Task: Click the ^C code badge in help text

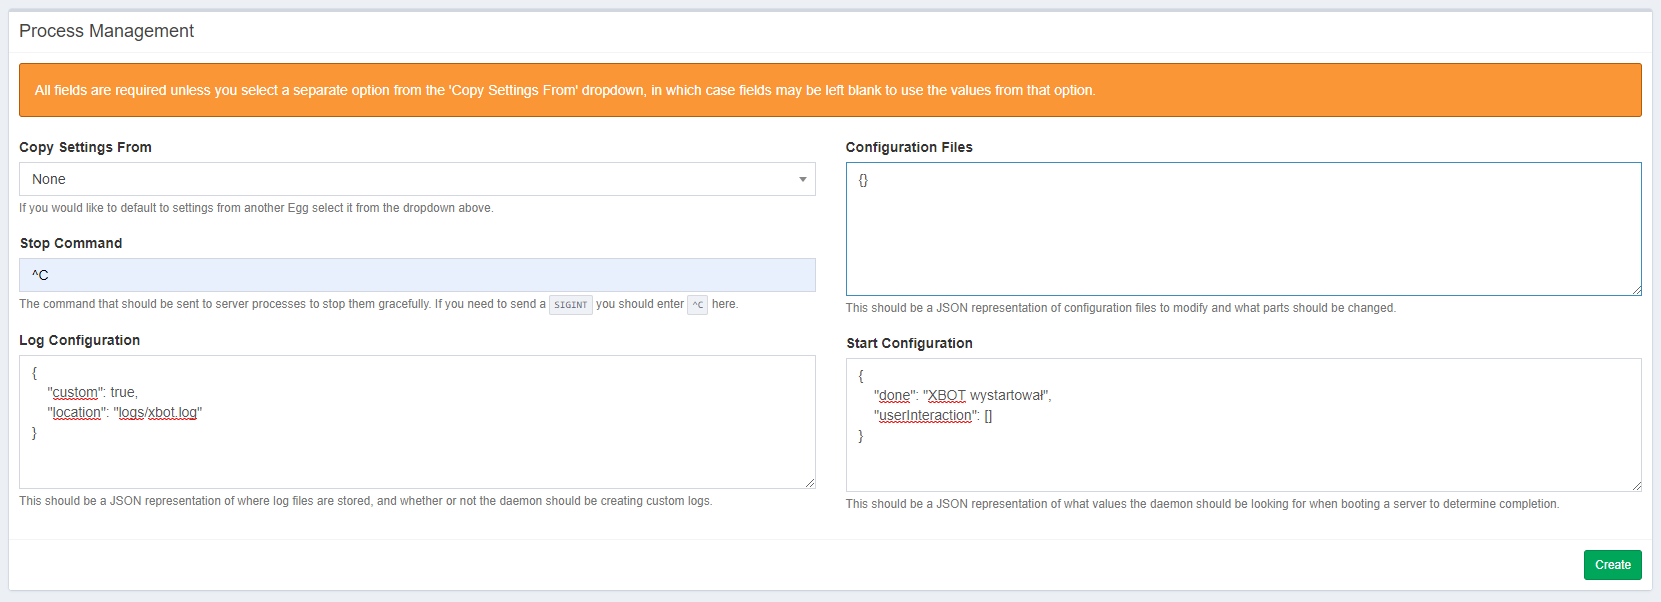Action: click(697, 305)
